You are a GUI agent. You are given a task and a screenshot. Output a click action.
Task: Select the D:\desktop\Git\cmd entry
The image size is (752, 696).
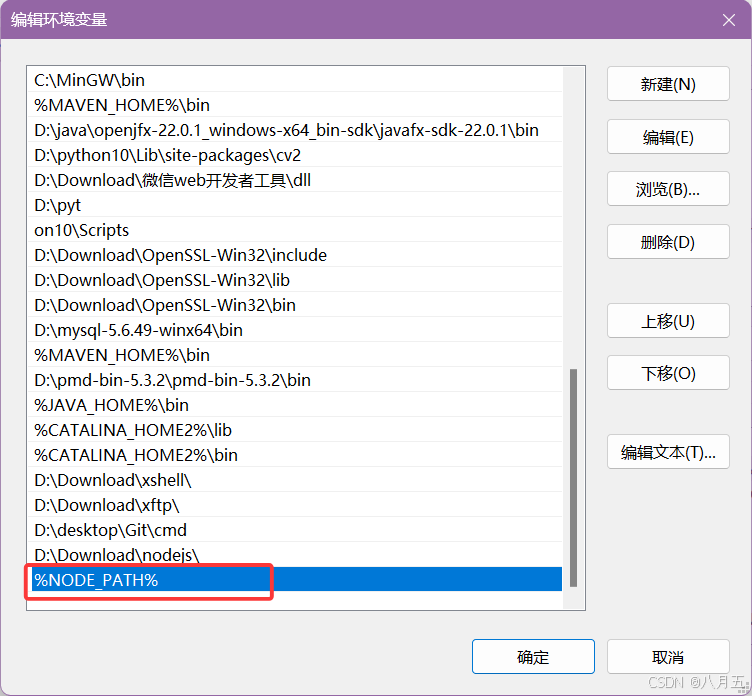point(295,530)
